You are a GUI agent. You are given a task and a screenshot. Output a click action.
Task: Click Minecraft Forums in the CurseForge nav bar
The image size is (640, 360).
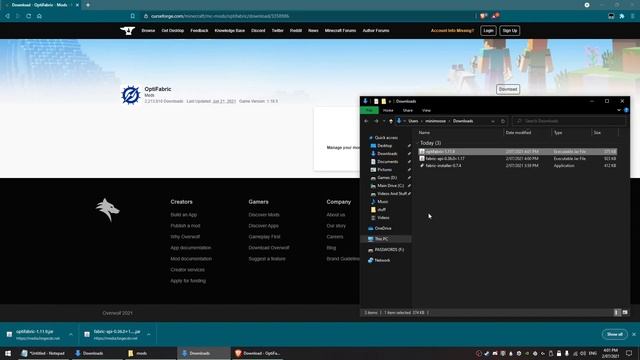click(340, 31)
